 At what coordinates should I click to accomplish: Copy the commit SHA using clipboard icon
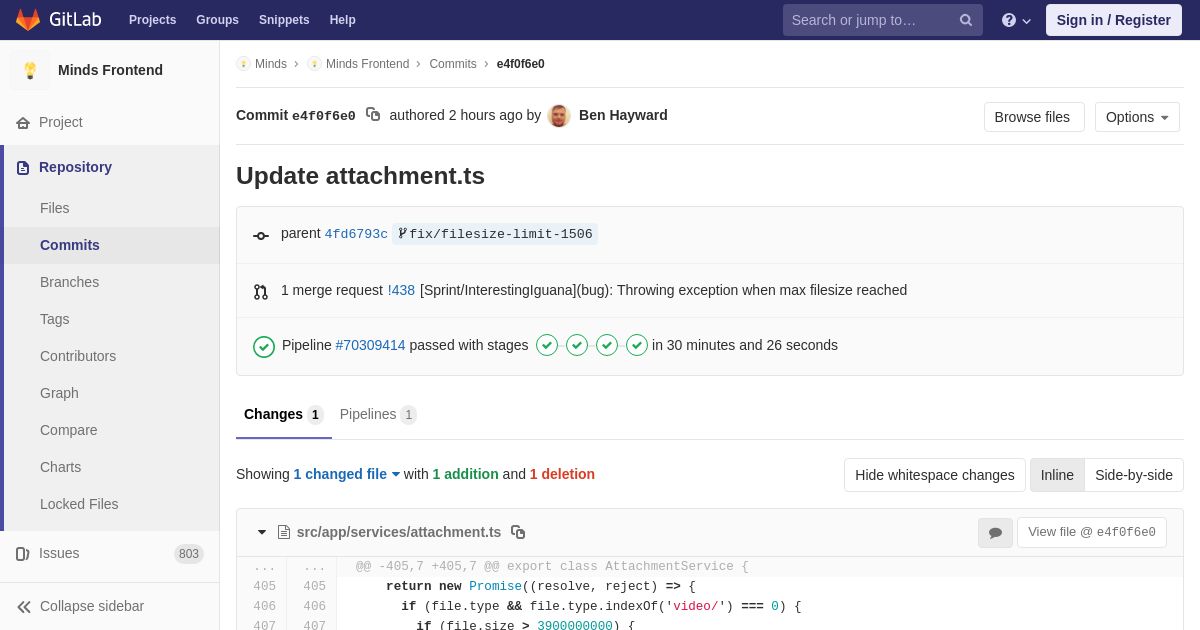(373, 115)
